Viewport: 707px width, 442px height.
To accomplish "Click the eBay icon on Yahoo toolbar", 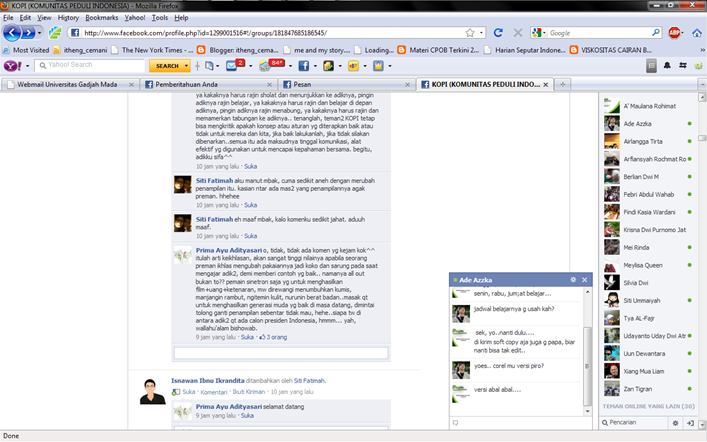I will pos(354,66).
